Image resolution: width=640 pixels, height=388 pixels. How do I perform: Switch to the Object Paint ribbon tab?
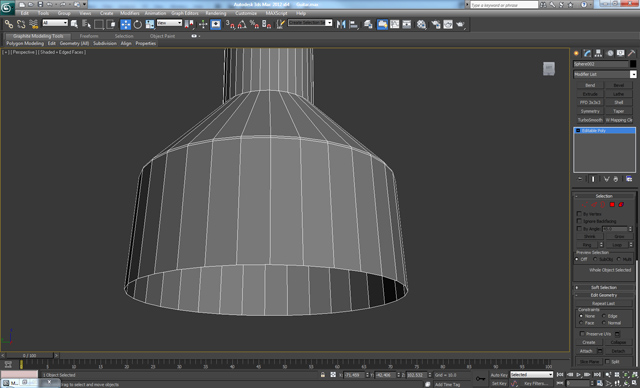click(x=162, y=36)
